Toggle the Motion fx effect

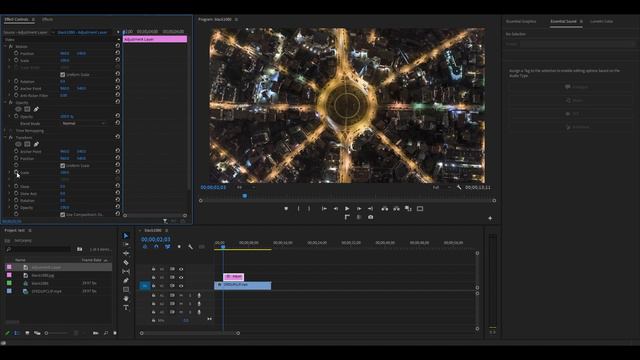(x=11, y=46)
